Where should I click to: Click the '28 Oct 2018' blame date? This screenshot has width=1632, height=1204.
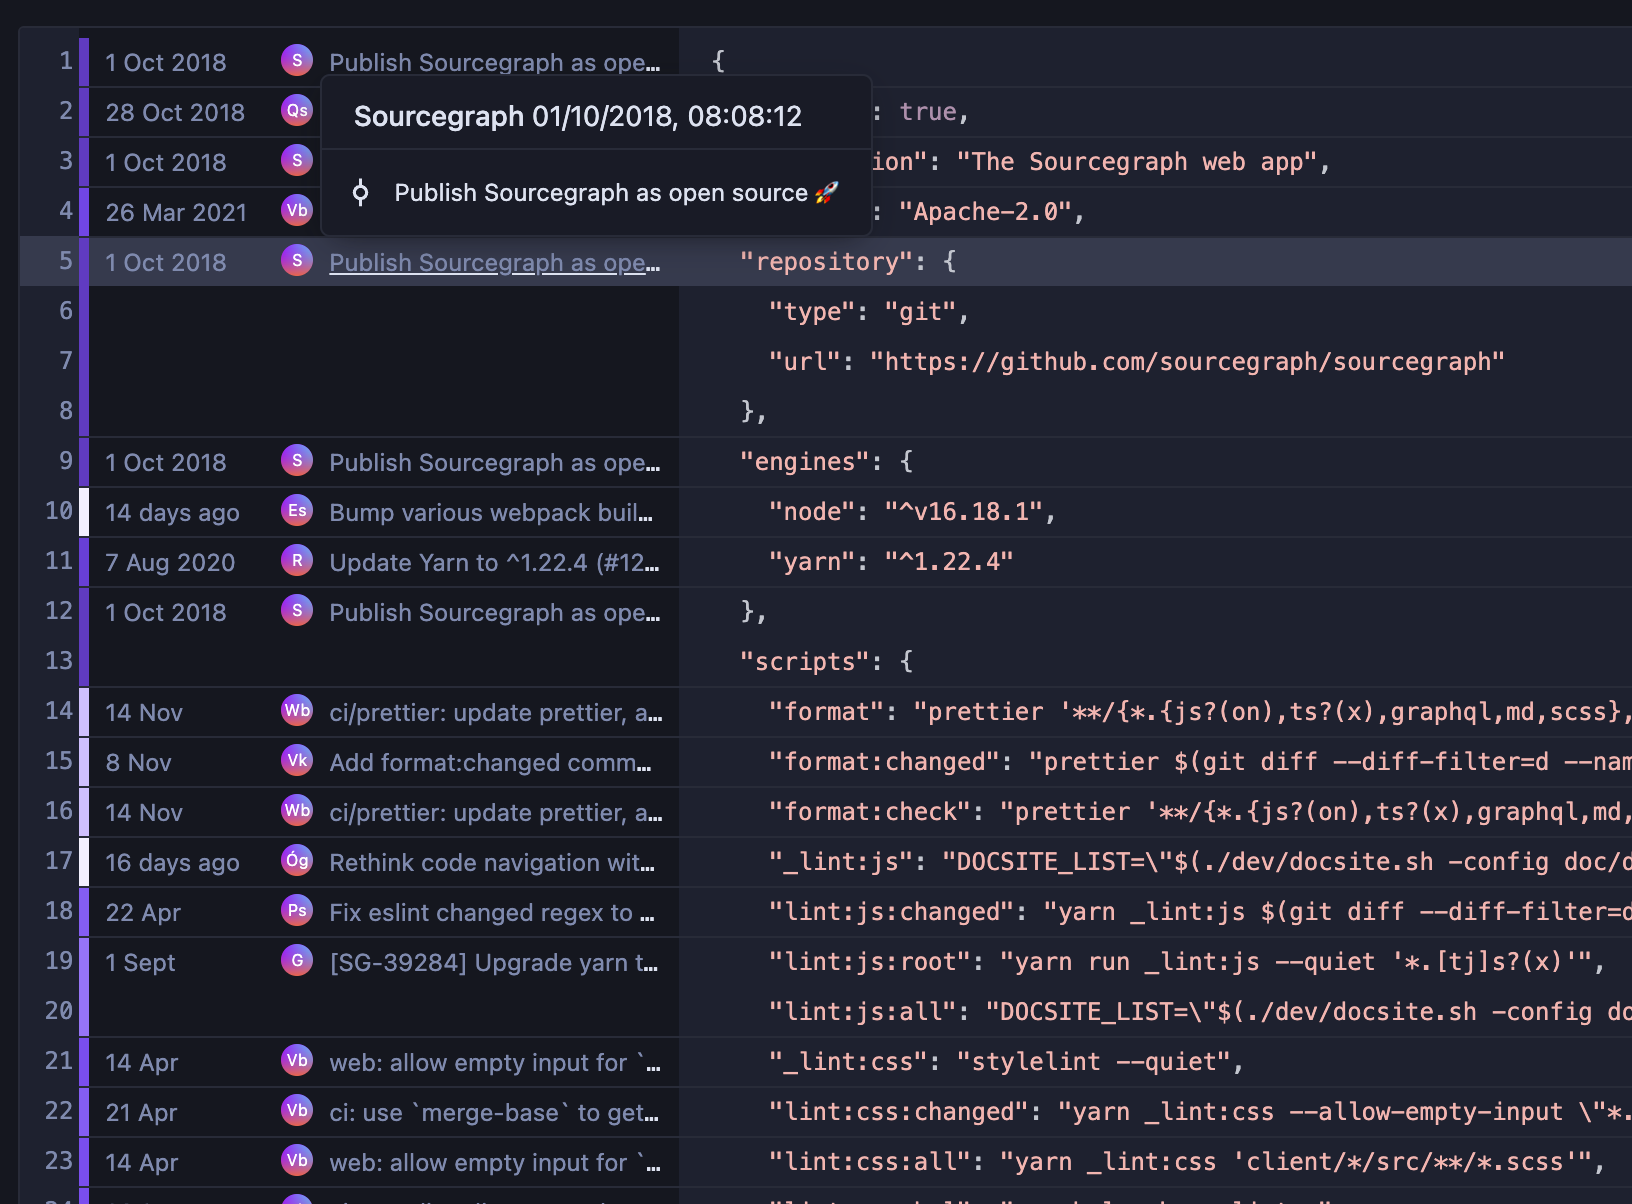pyautogui.click(x=175, y=112)
